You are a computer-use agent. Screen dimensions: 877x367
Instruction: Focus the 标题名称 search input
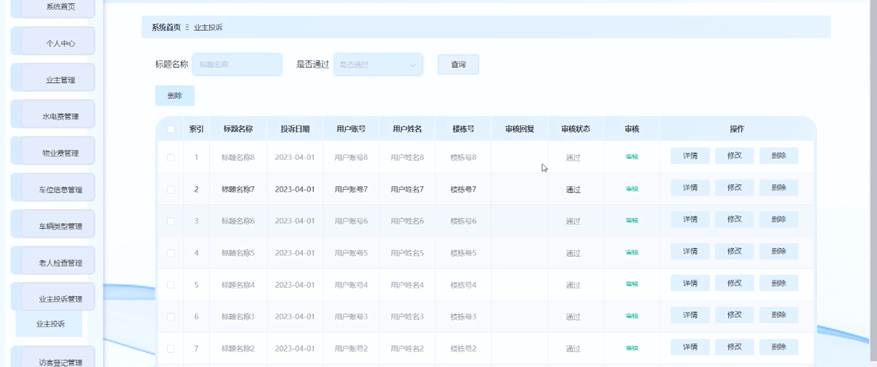(237, 65)
